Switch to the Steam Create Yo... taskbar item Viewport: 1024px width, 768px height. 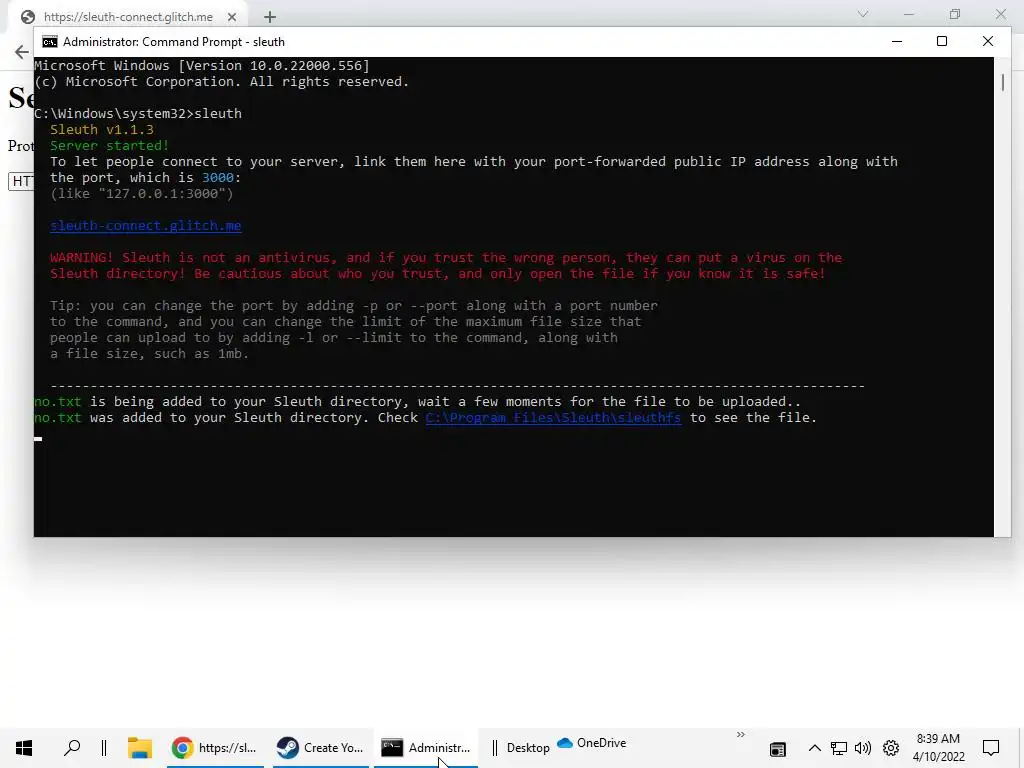tap(320, 748)
